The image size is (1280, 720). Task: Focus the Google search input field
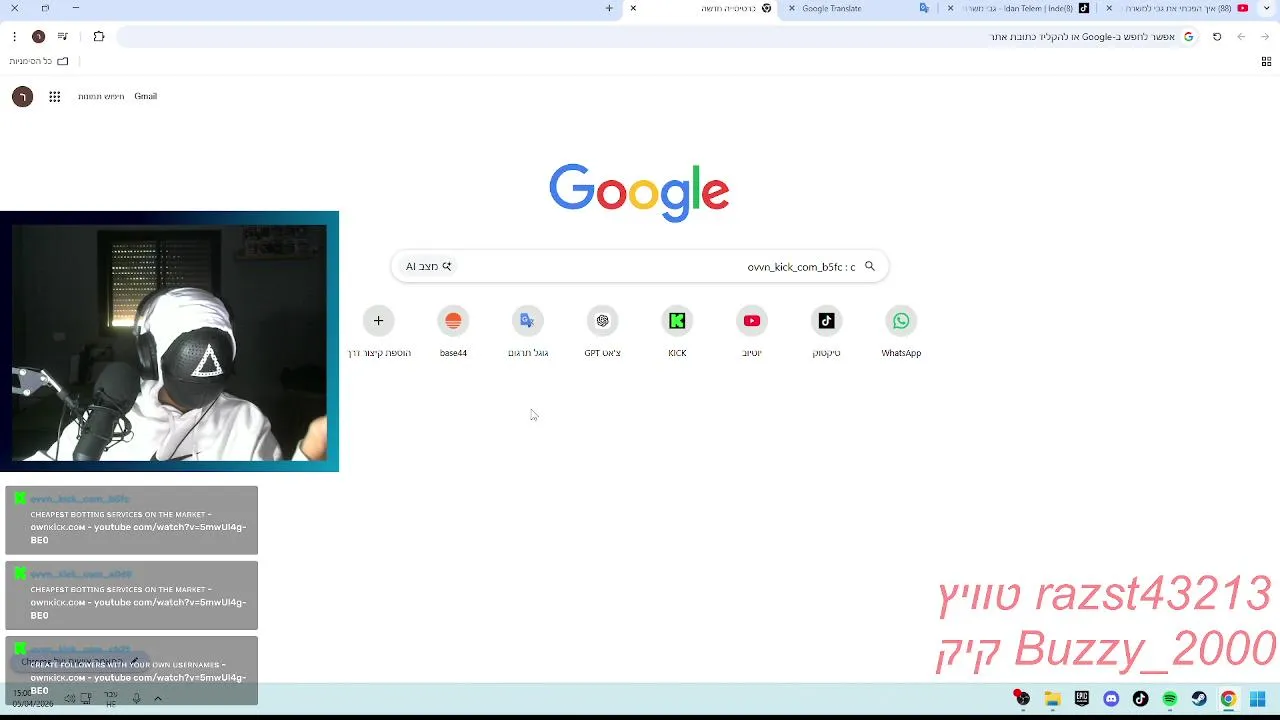640,266
